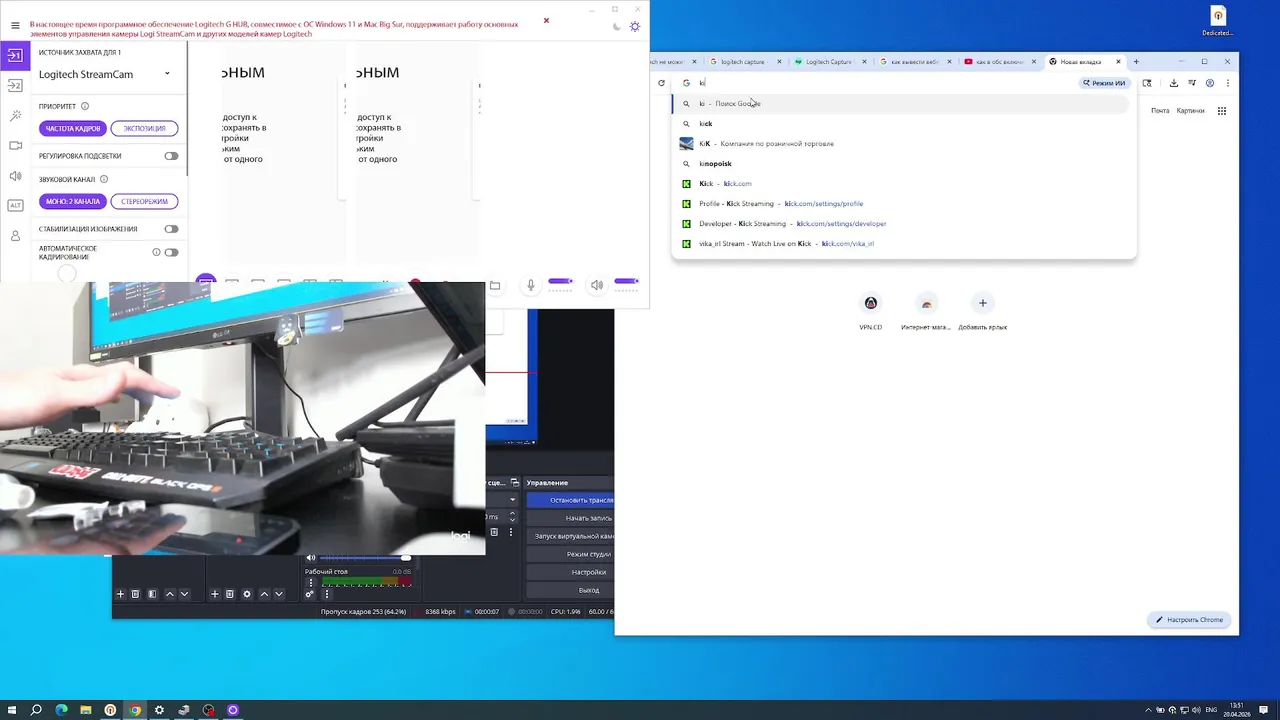Open advanced audio properties gears in OBS mixer
This screenshot has height=720, width=1280.
310,594
